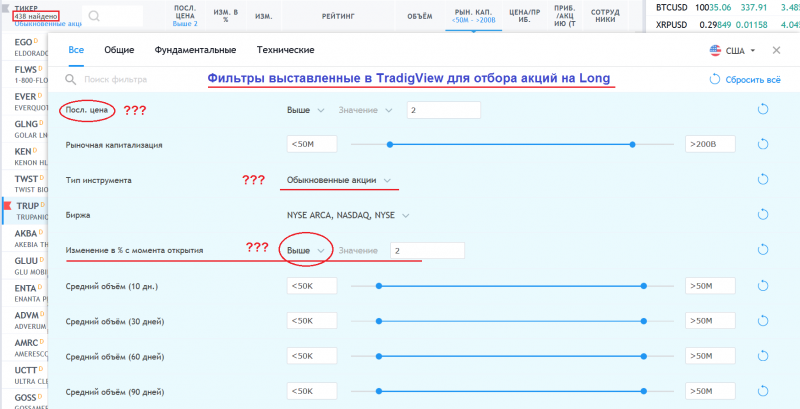Open the Обыкновенные акции instrument type dropdown
Screen dimensions: 800x409
pyautogui.click(x=339, y=180)
